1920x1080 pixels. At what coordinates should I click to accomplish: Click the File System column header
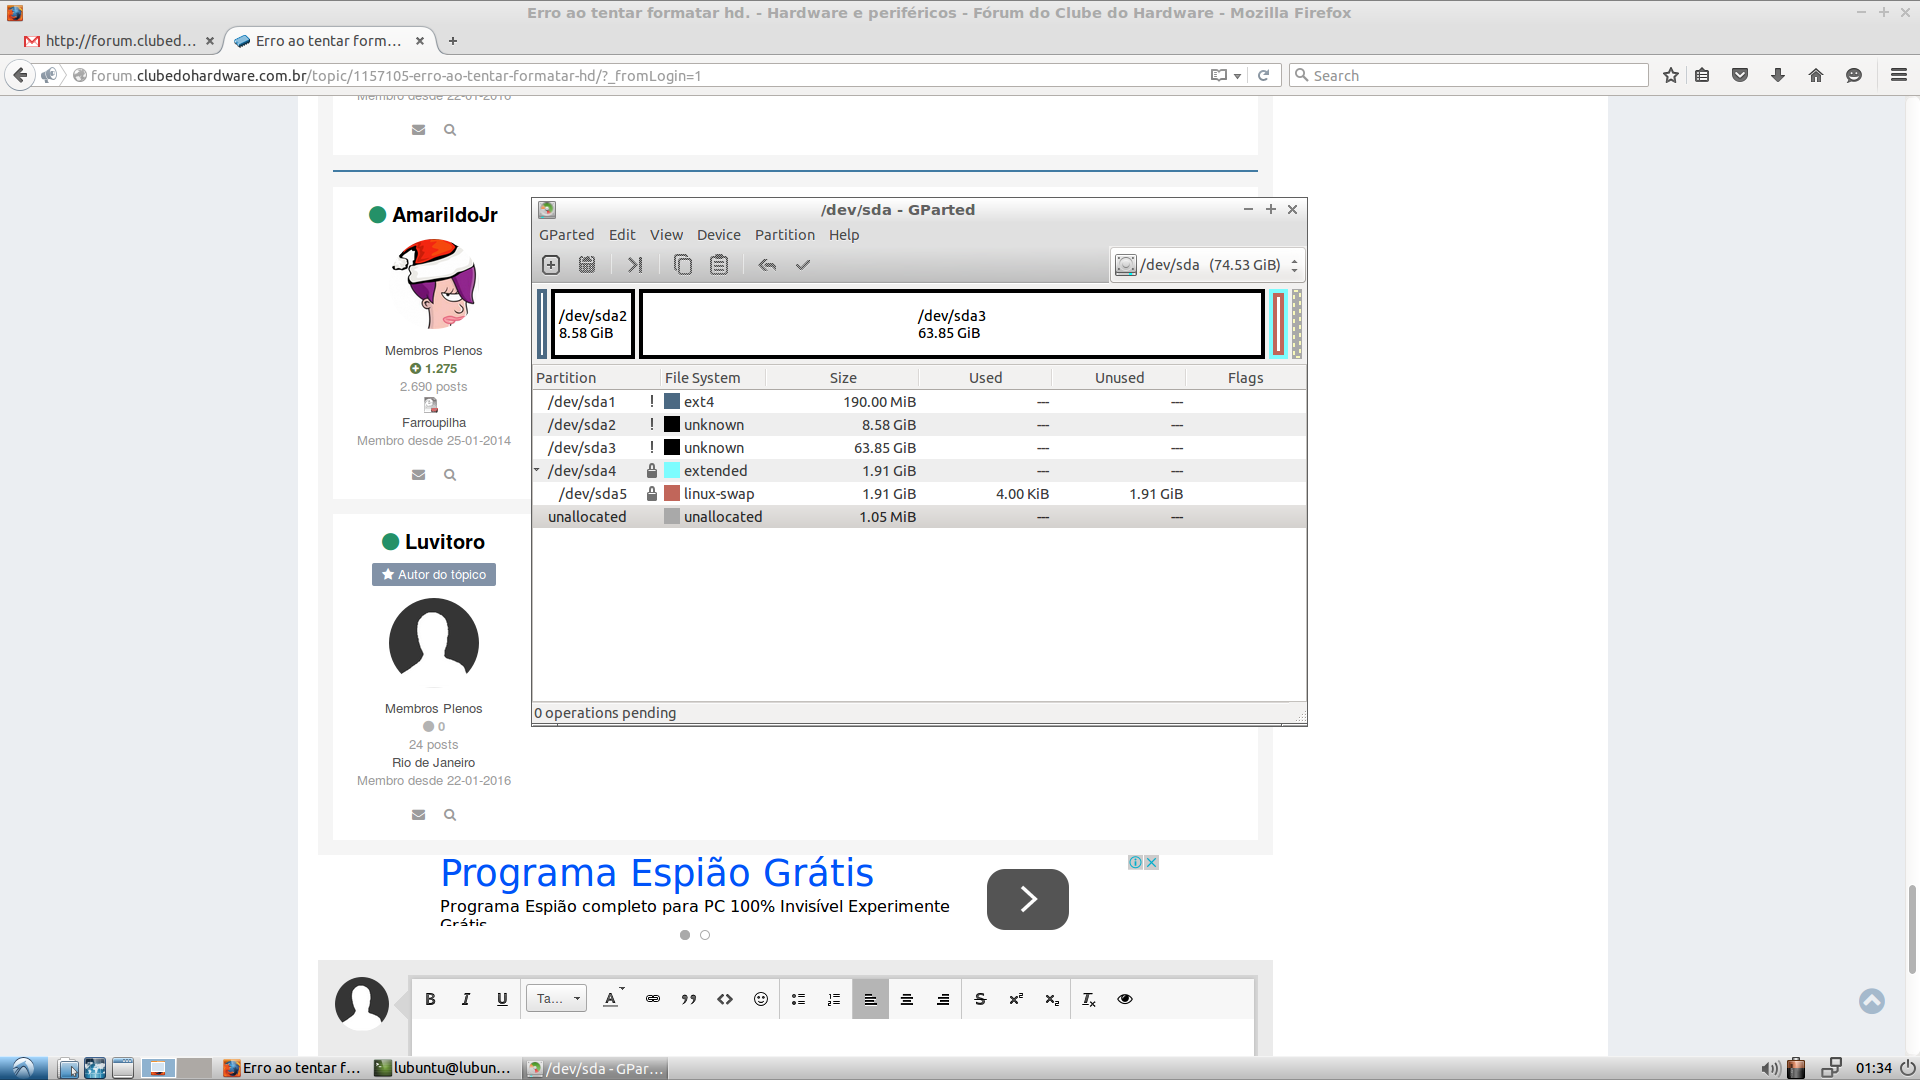coord(713,378)
